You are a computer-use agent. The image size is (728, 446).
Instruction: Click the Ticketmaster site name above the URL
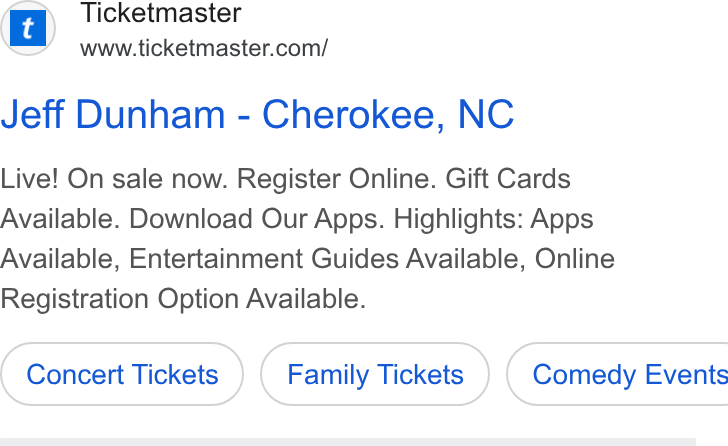click(161, 13)
